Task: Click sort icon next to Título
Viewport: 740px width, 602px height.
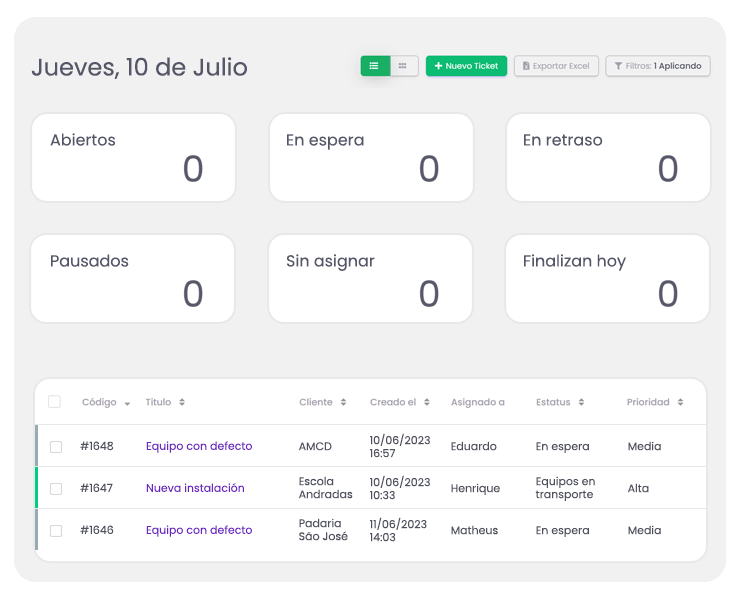Action: [182, 402]
